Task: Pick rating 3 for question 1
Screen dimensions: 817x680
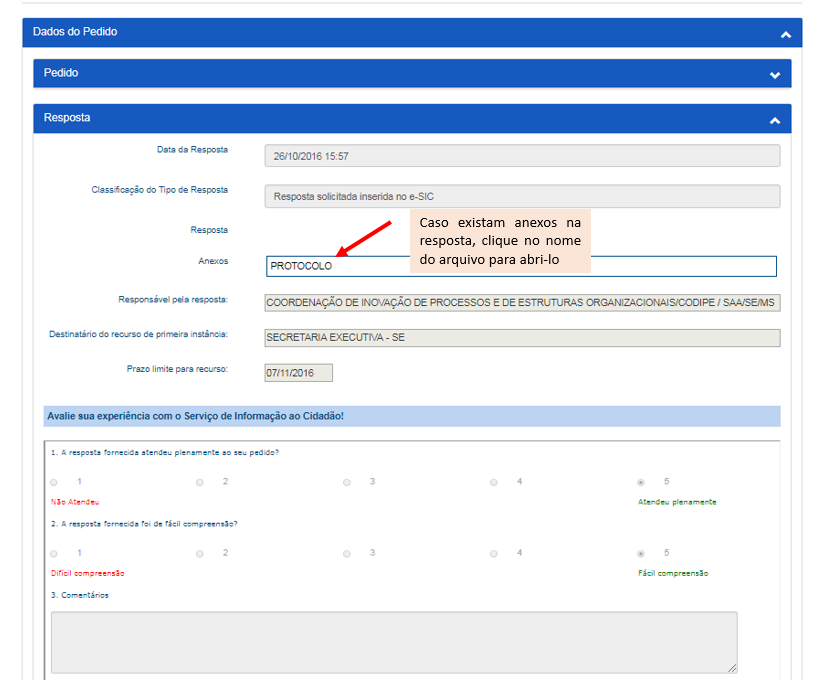Action: pos(347,483)
